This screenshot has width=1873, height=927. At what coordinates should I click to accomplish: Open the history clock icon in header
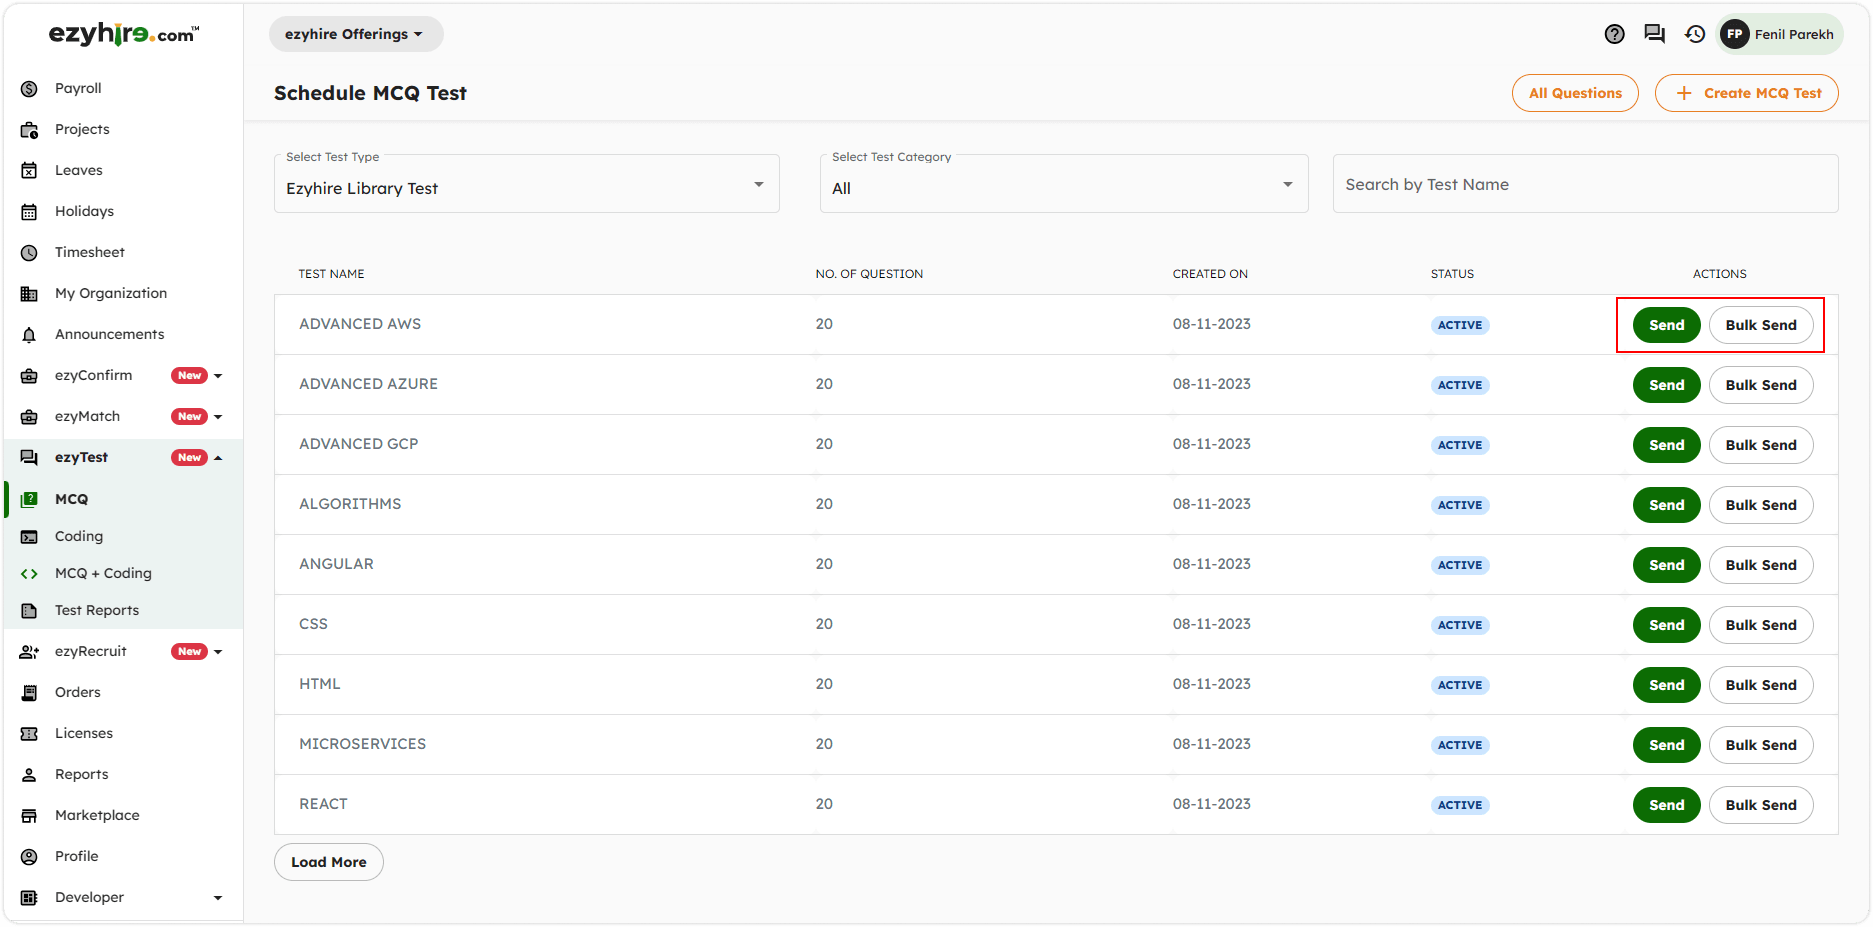point(1694,34)
